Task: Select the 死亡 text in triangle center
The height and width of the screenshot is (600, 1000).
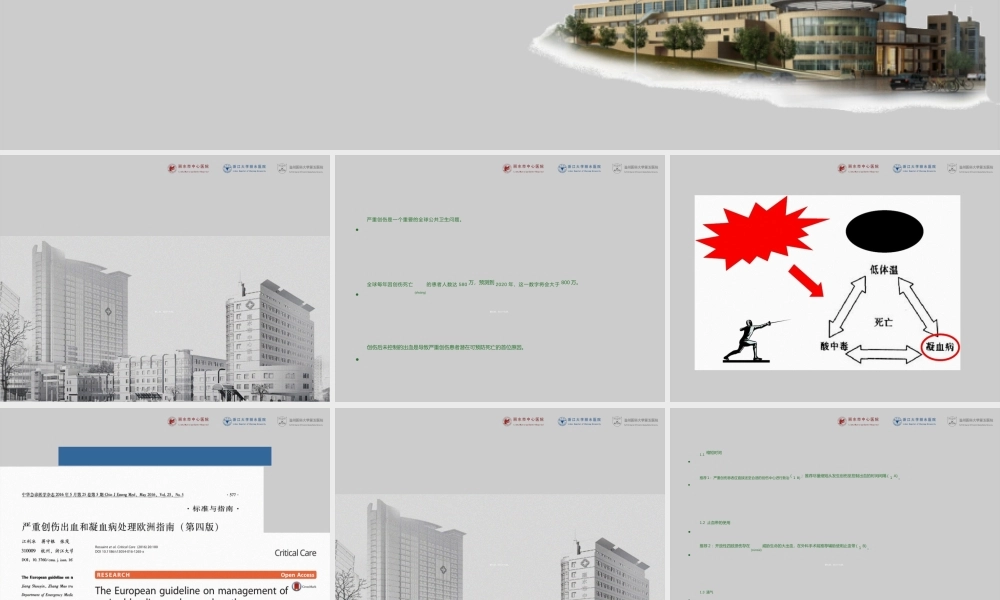Action: click(x=884, y=323)
